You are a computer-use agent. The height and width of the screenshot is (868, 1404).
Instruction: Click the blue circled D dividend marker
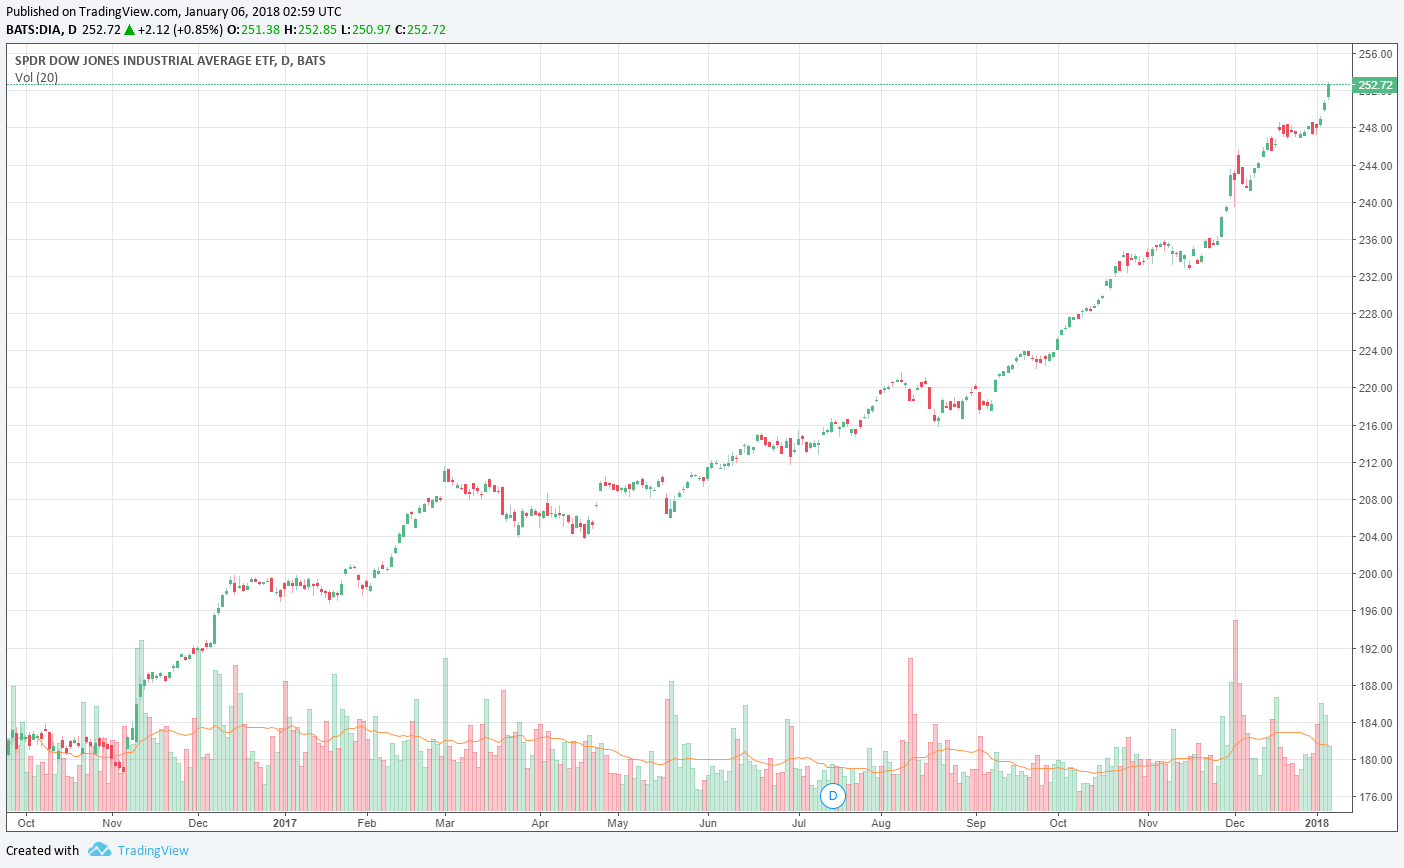pos(832,796)
